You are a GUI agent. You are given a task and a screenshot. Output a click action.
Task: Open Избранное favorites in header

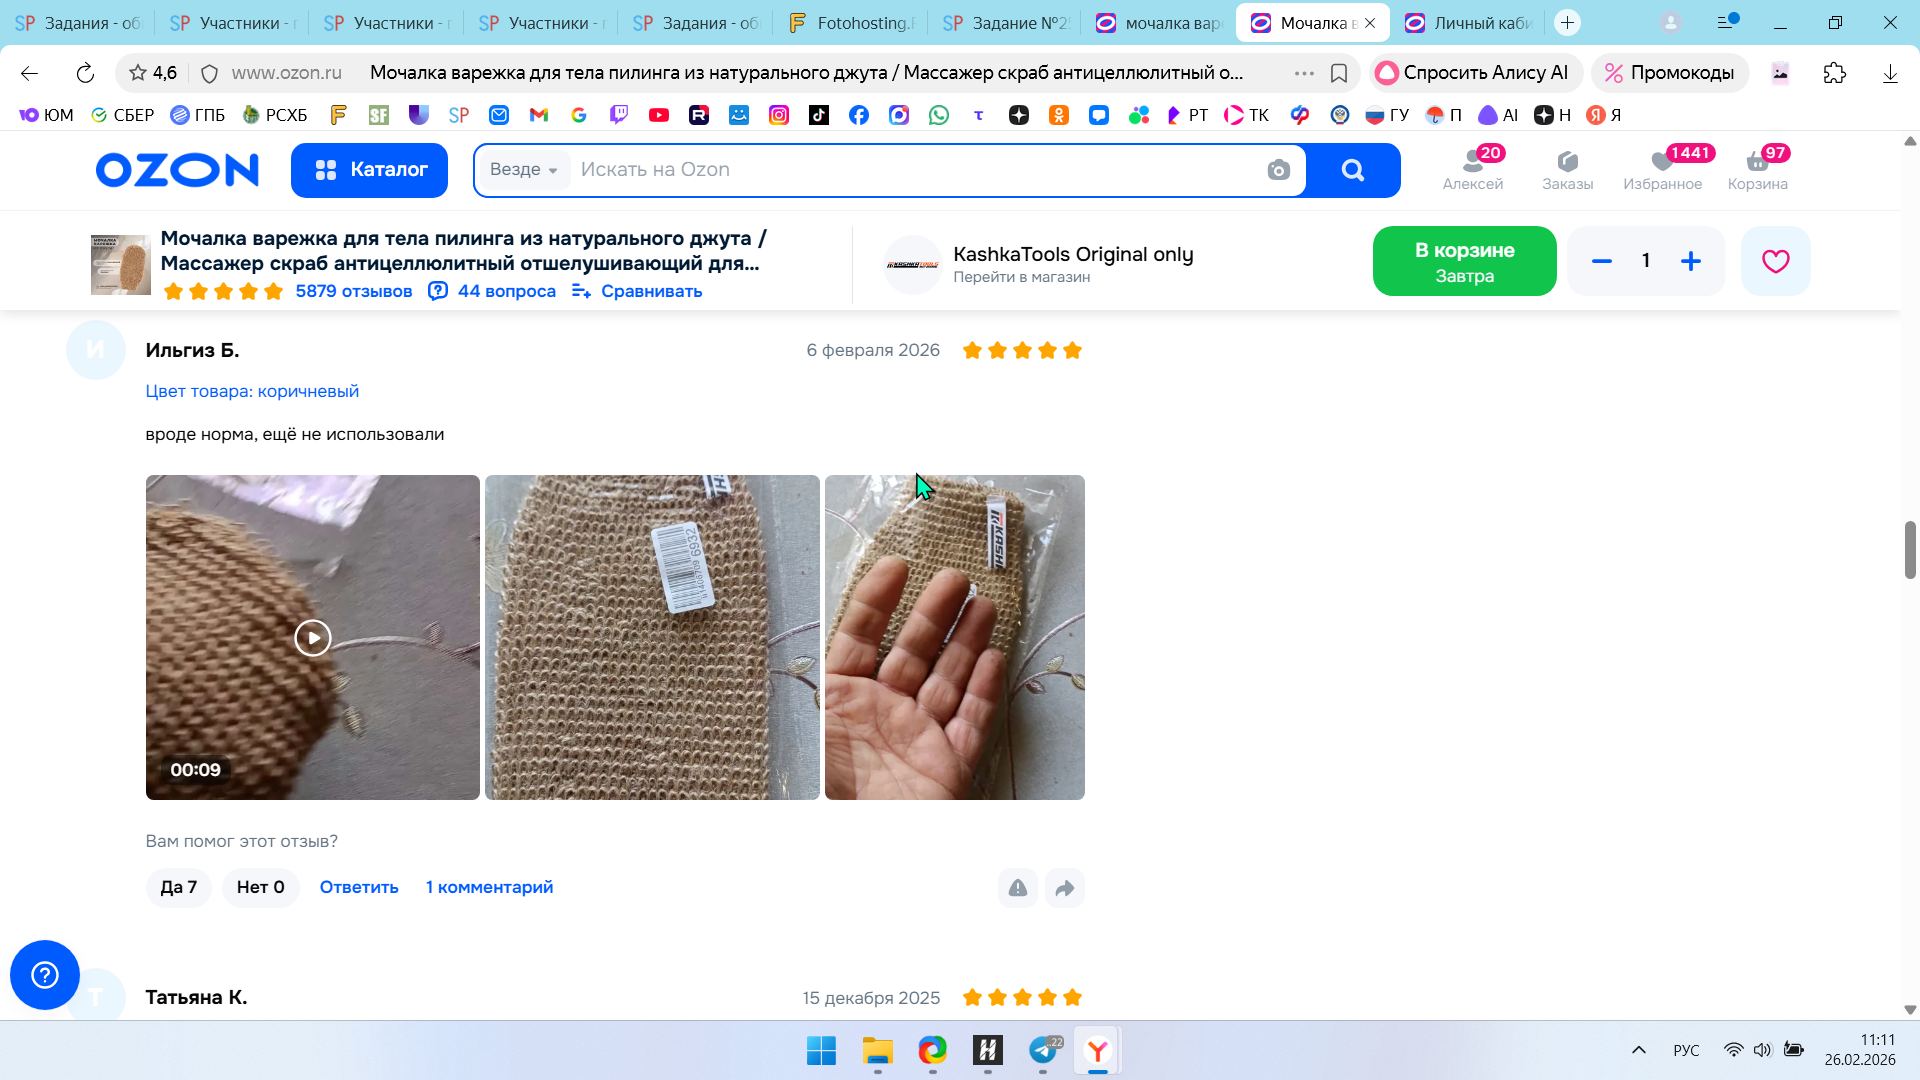1662,169
